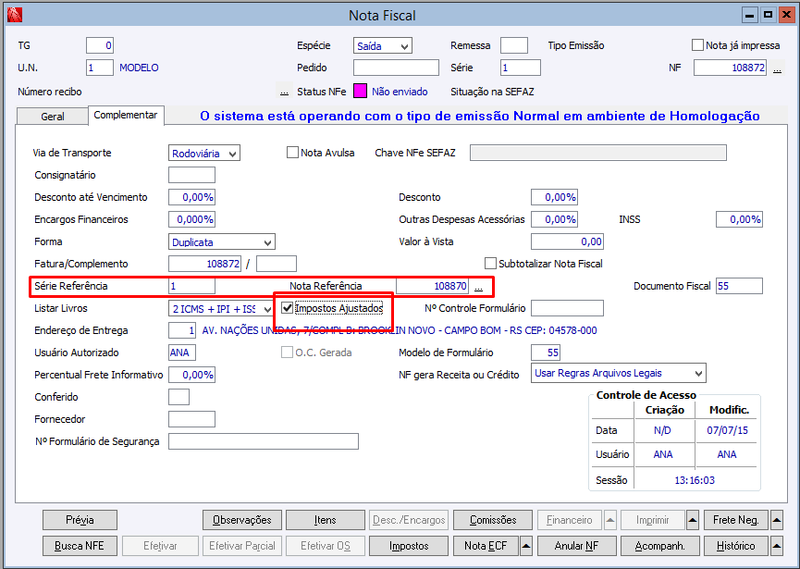The width and height of the screenshot is (800, 569).
Task: Click the INSS percentage field
Action: (739, 219)
